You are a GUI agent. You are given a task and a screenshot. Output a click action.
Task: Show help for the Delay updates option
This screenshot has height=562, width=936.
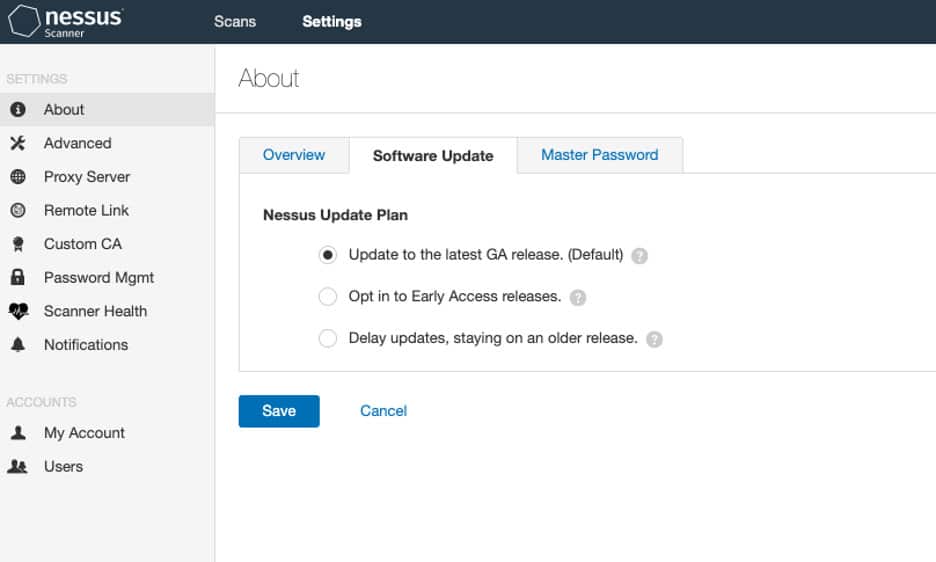654,339
